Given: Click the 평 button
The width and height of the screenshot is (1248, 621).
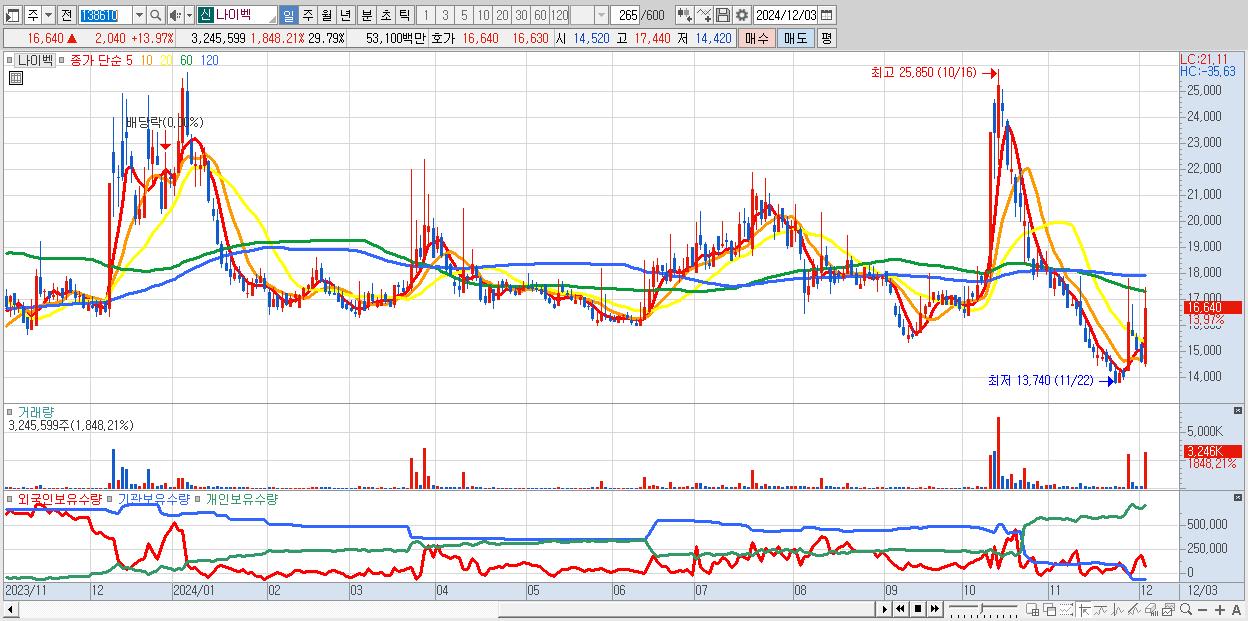Looking at the screenshot, I should [x=826, y=38].
